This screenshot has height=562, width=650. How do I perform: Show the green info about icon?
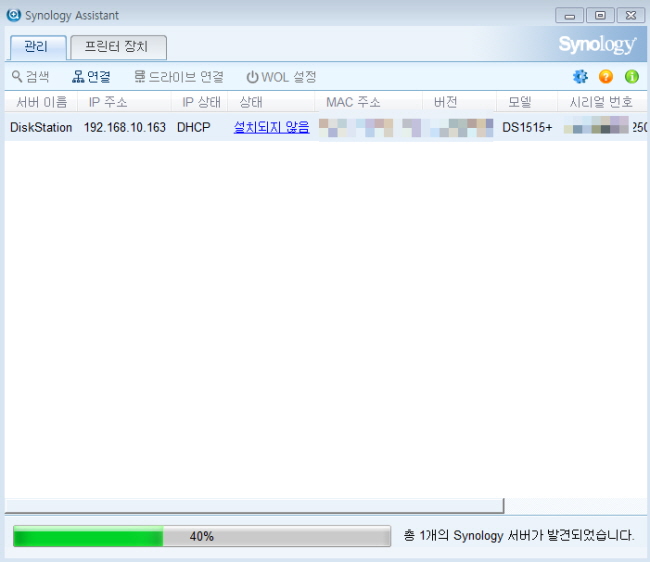point(632,77)
